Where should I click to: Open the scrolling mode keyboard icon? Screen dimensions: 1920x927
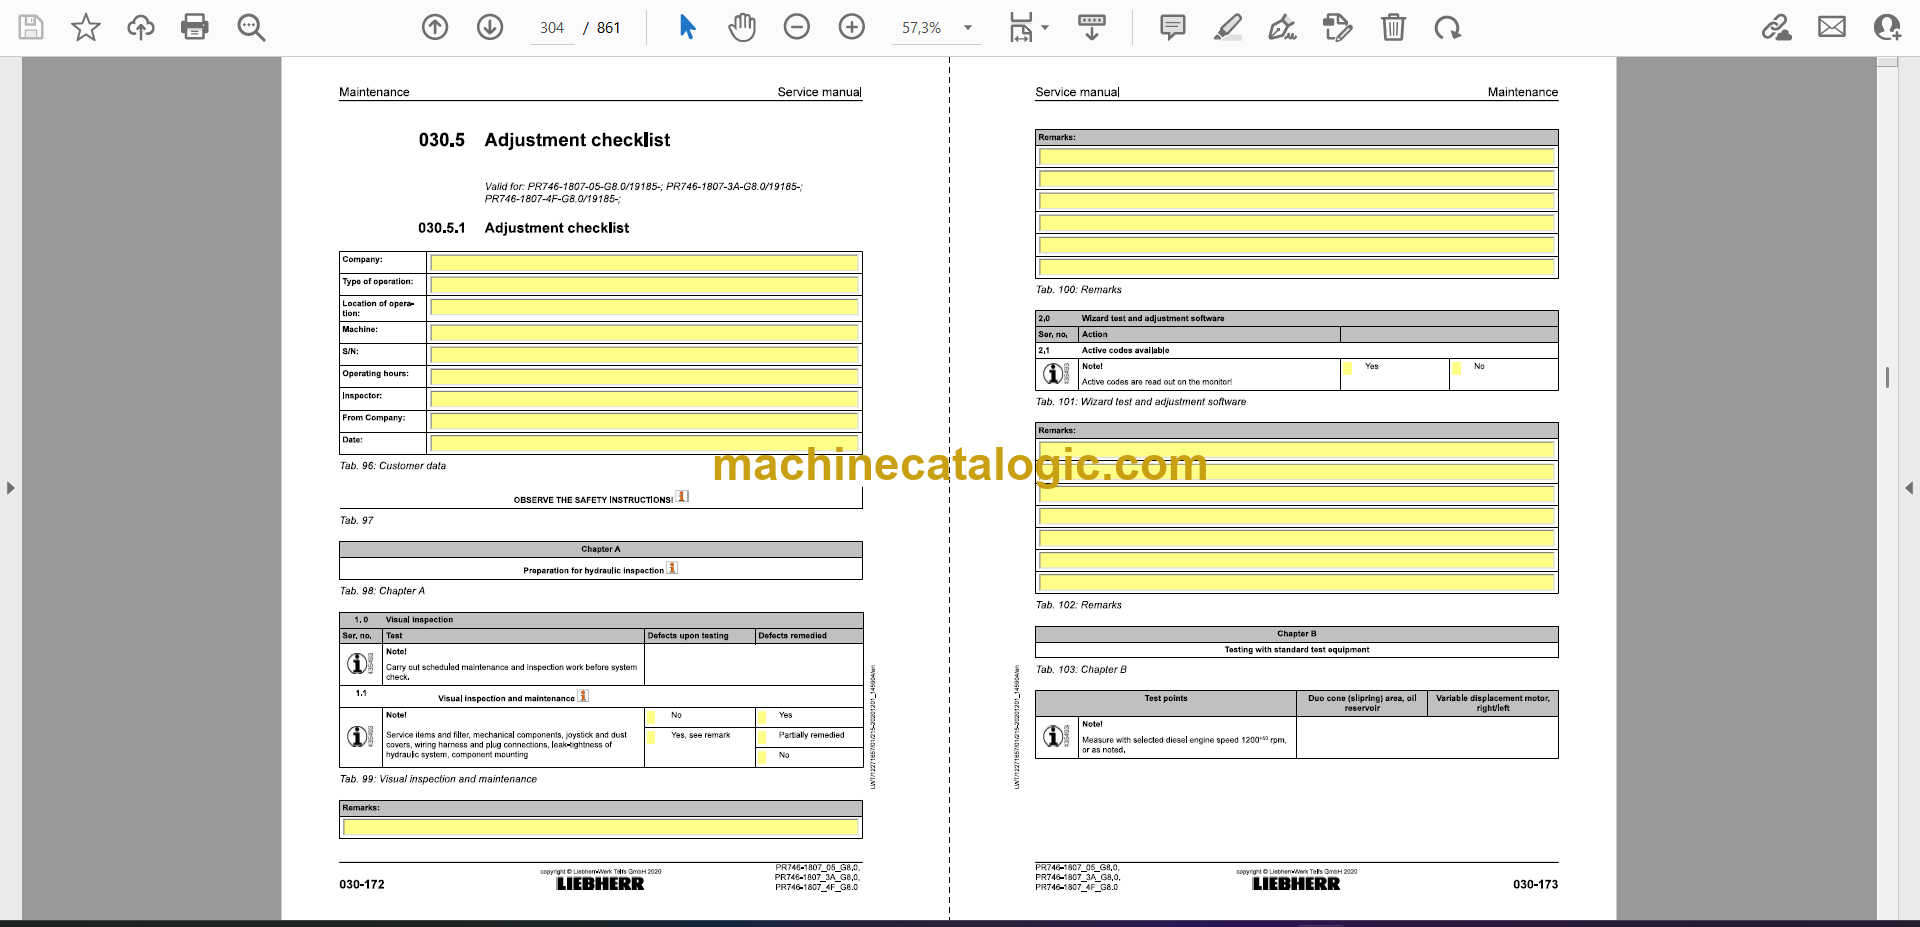tap(1091, 27)
